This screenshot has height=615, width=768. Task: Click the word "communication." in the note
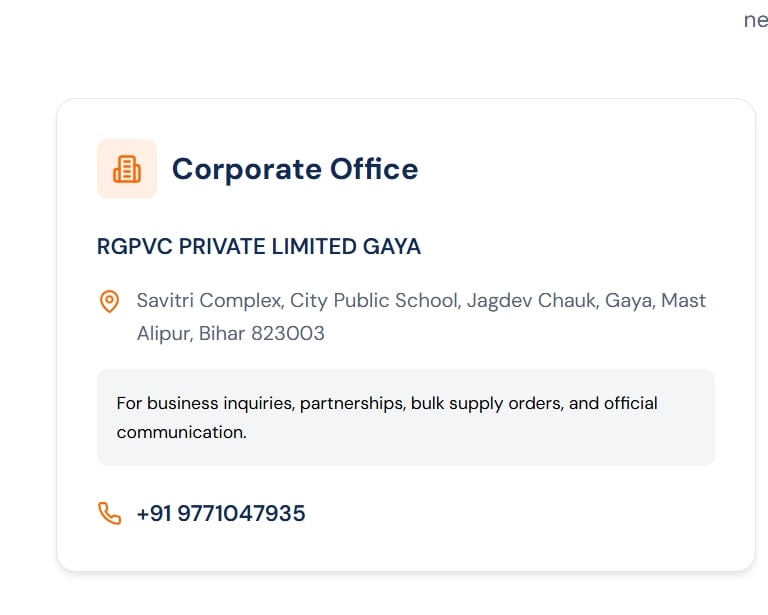[x=181, y=433]
